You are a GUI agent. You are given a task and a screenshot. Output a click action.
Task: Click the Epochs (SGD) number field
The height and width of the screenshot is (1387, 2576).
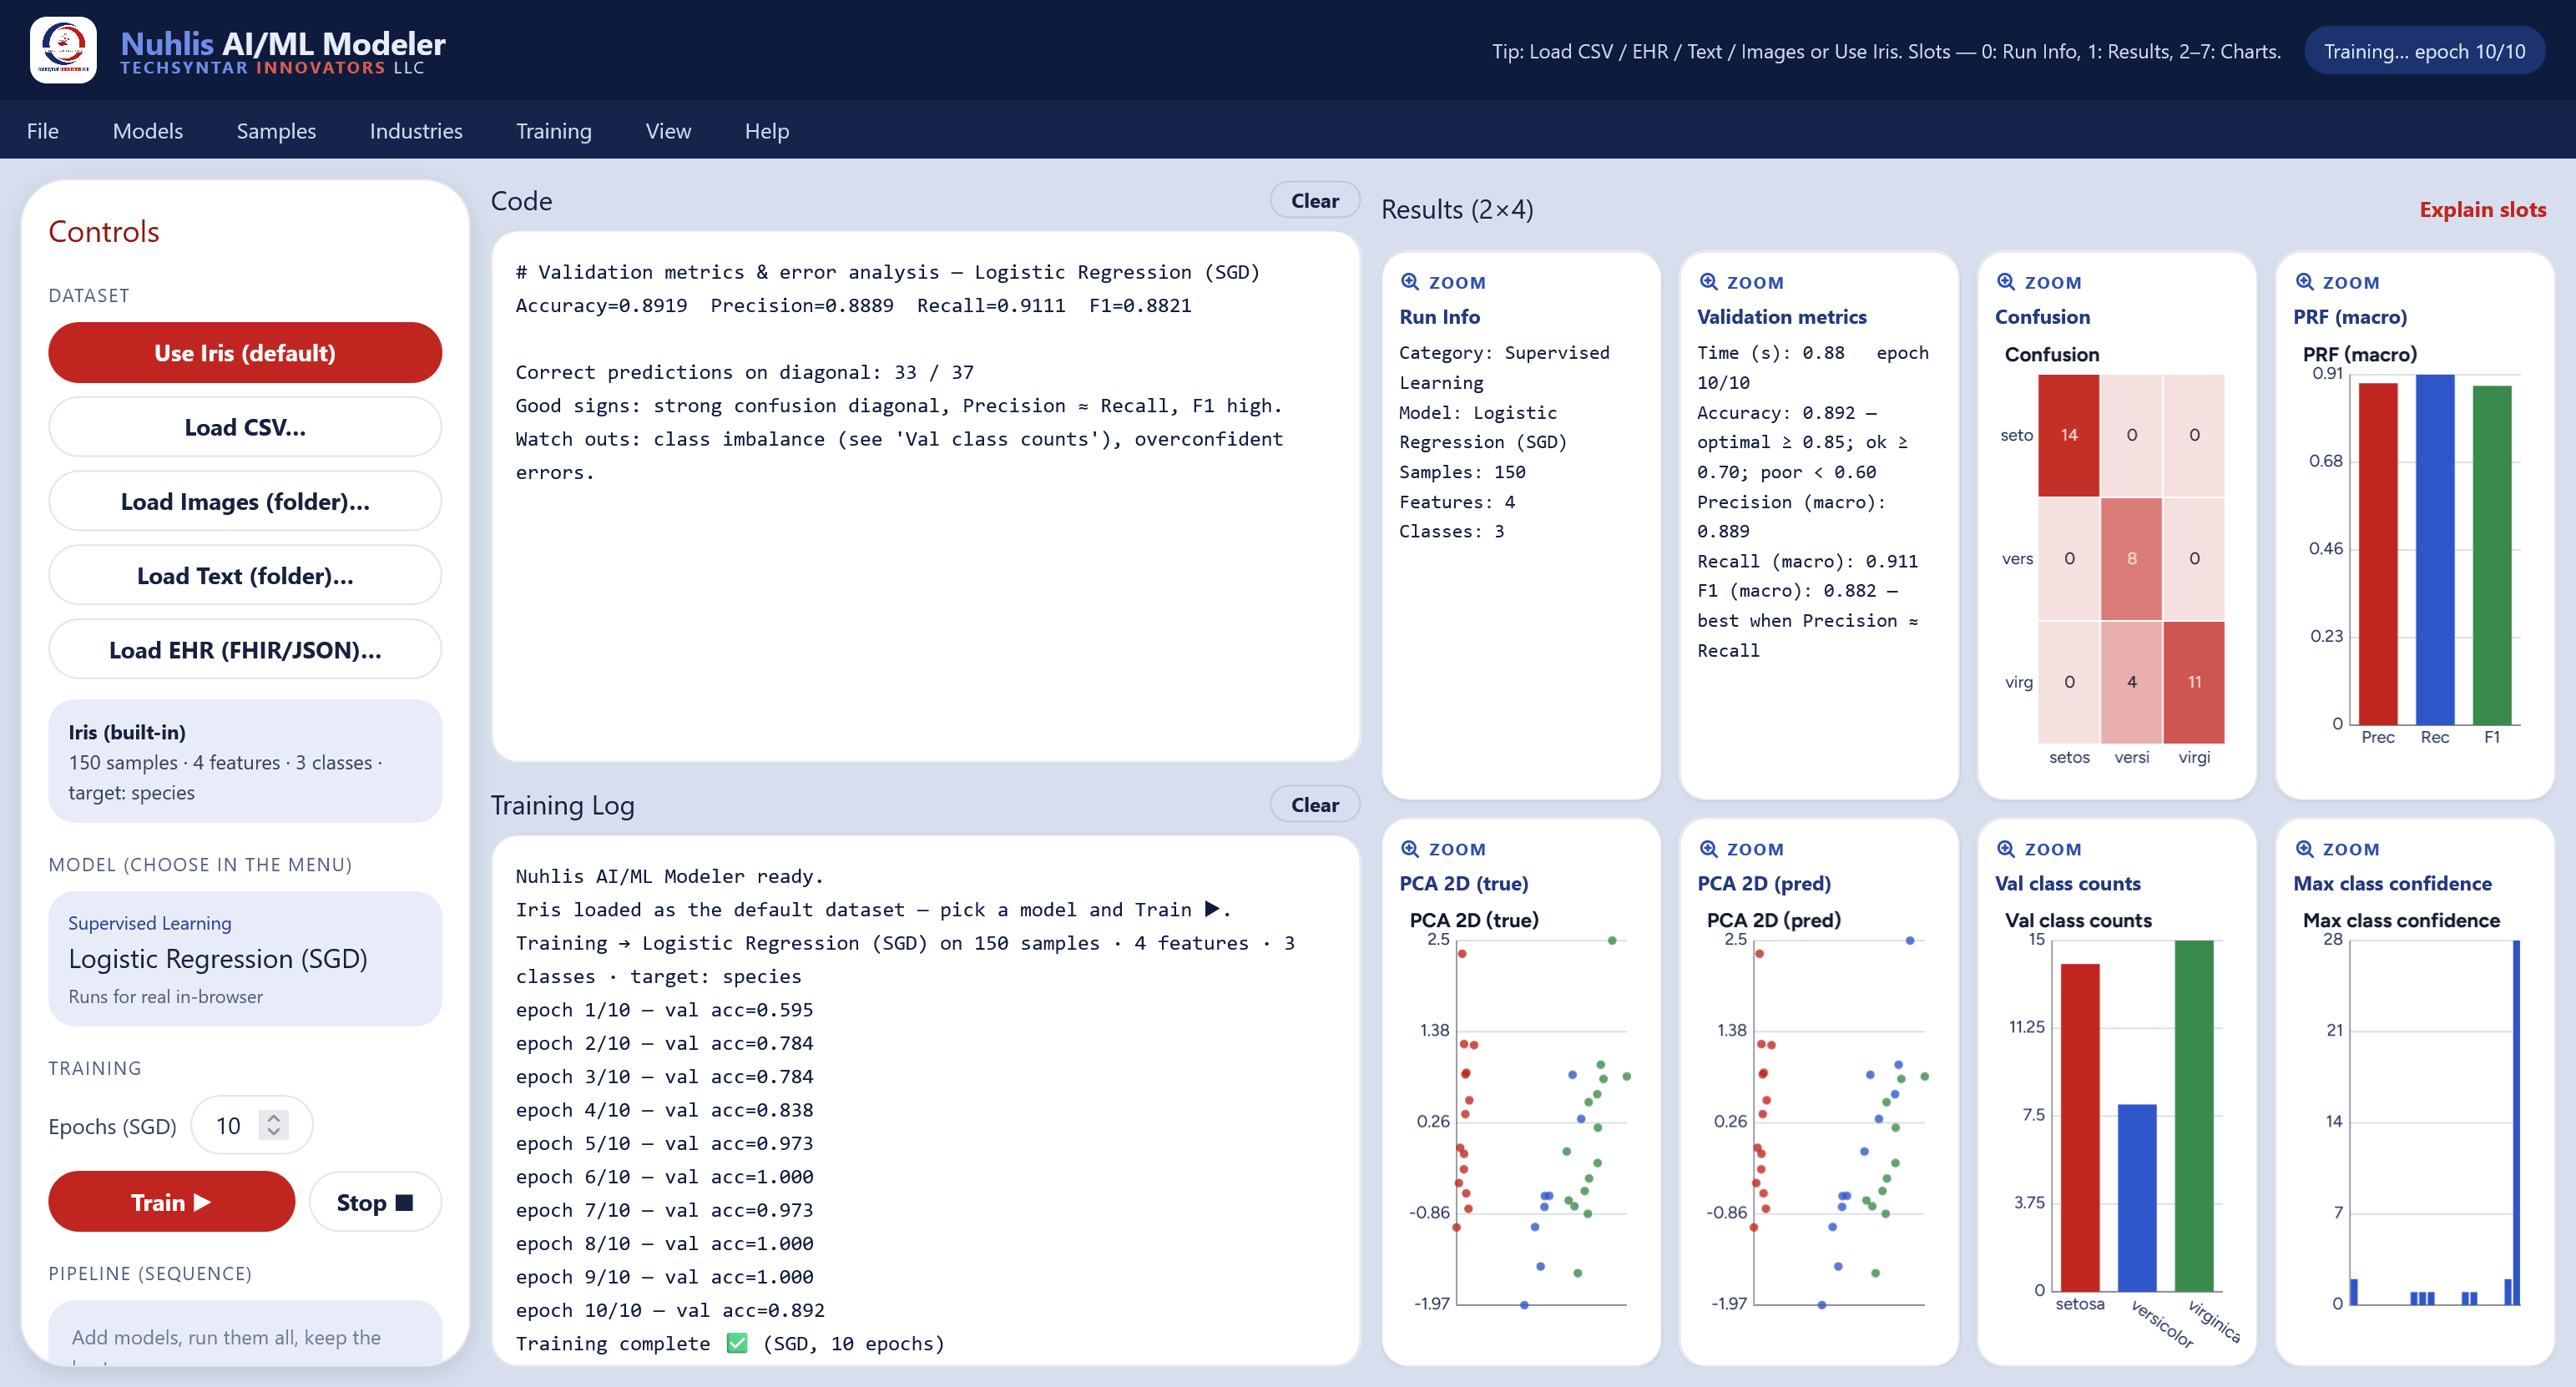(251, 1125)
